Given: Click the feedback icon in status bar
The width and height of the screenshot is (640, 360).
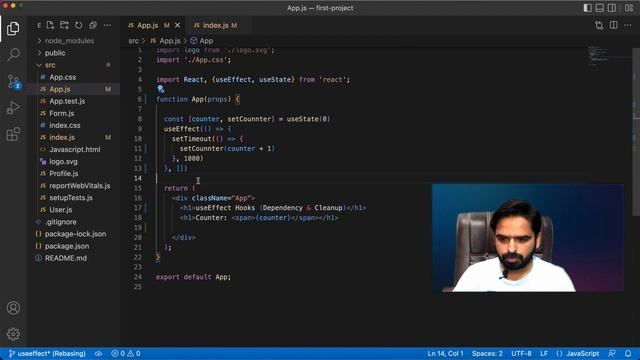Looking at the screenshot, I should (612, 353).
